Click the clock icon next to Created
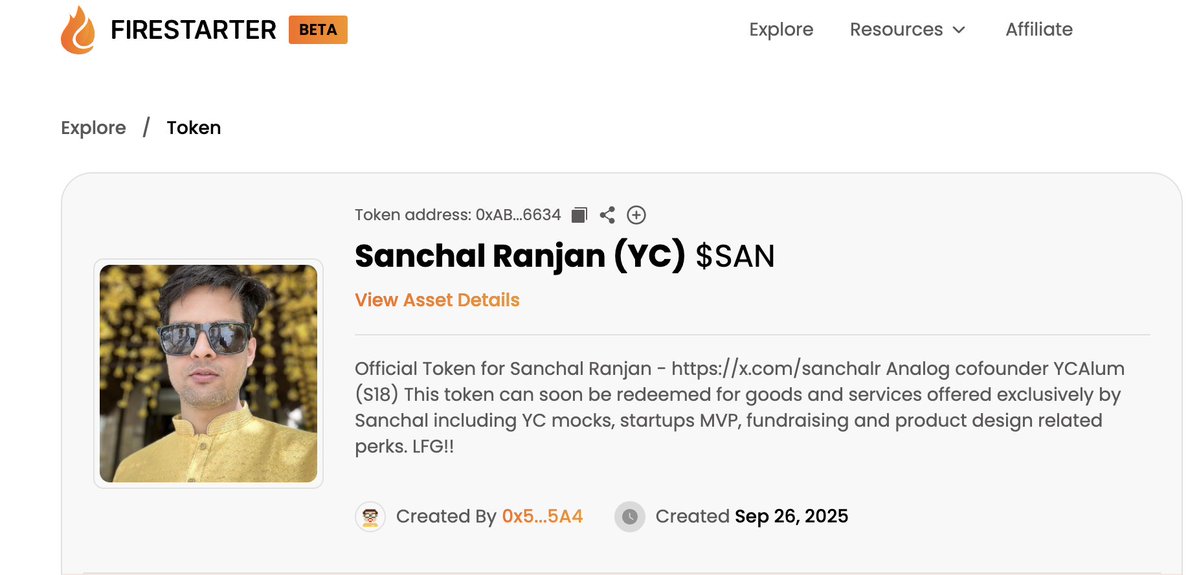 coord(629,517)
